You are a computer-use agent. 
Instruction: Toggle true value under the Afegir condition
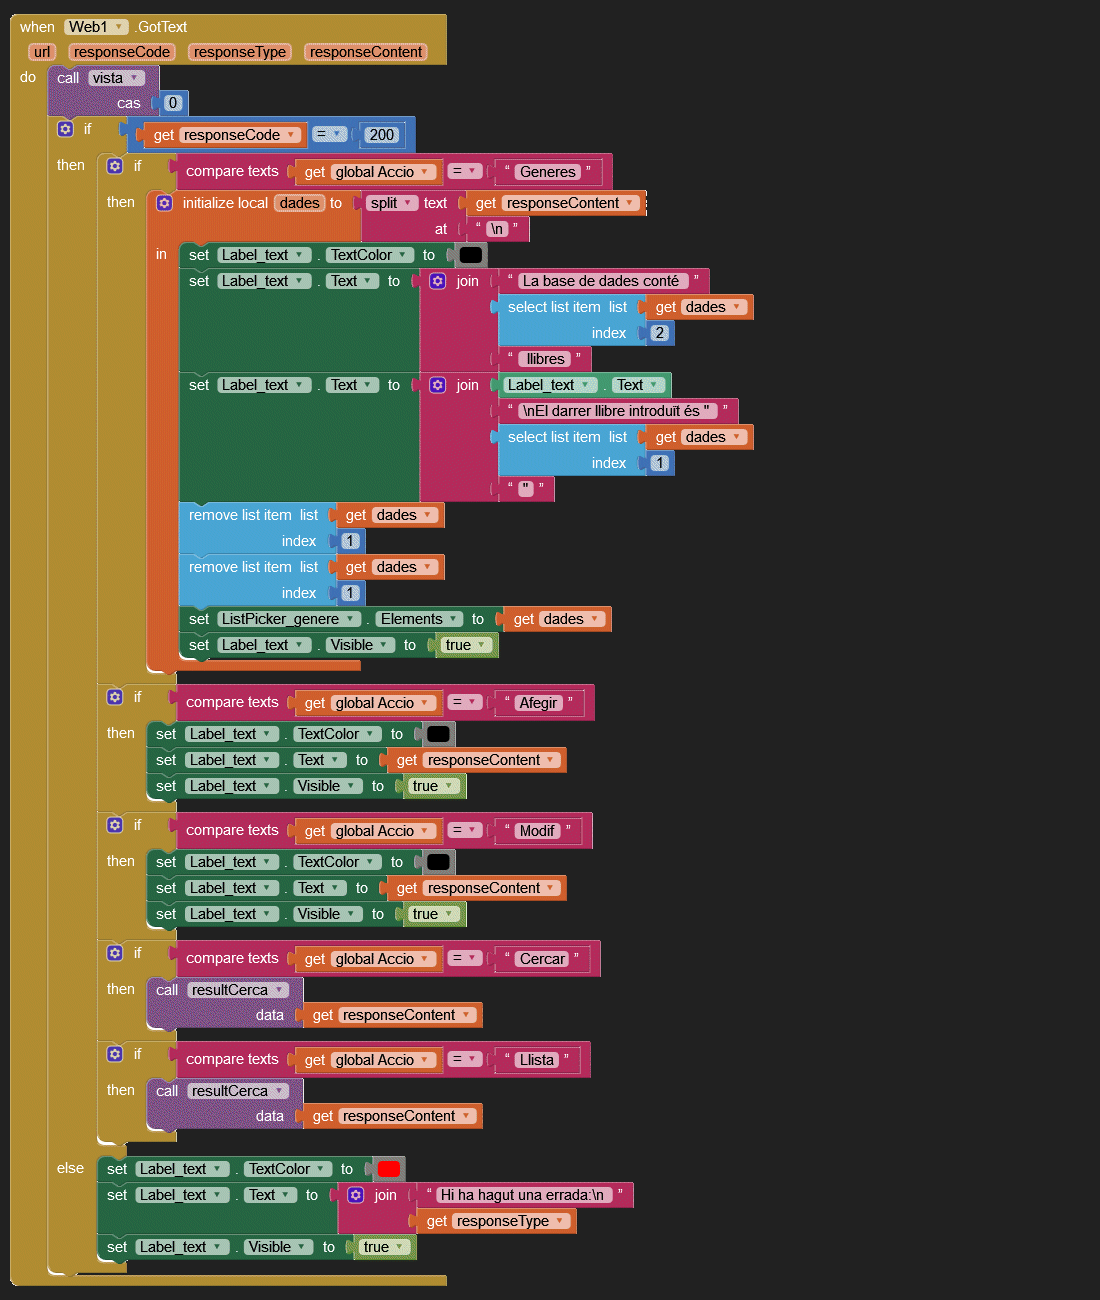click(x=432, y=786)
